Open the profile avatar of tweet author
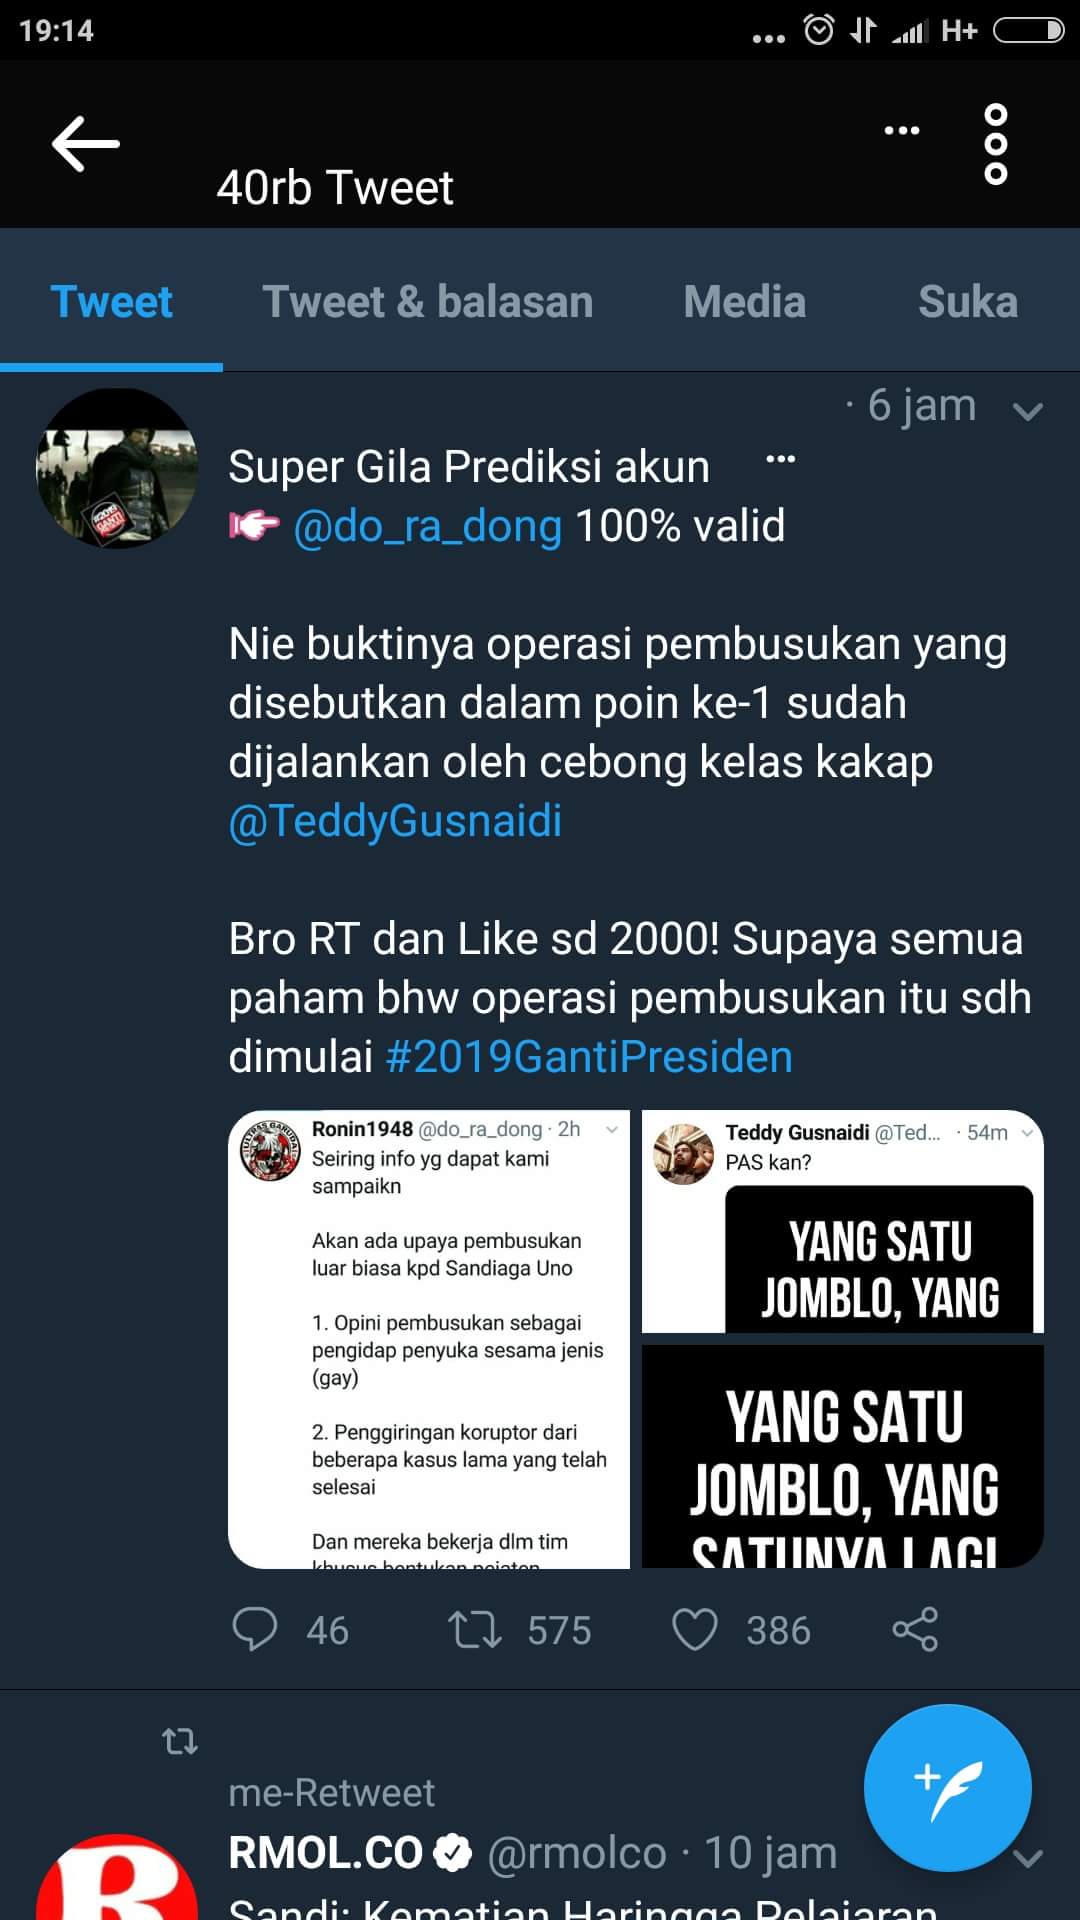 click(x=117, y=468)
